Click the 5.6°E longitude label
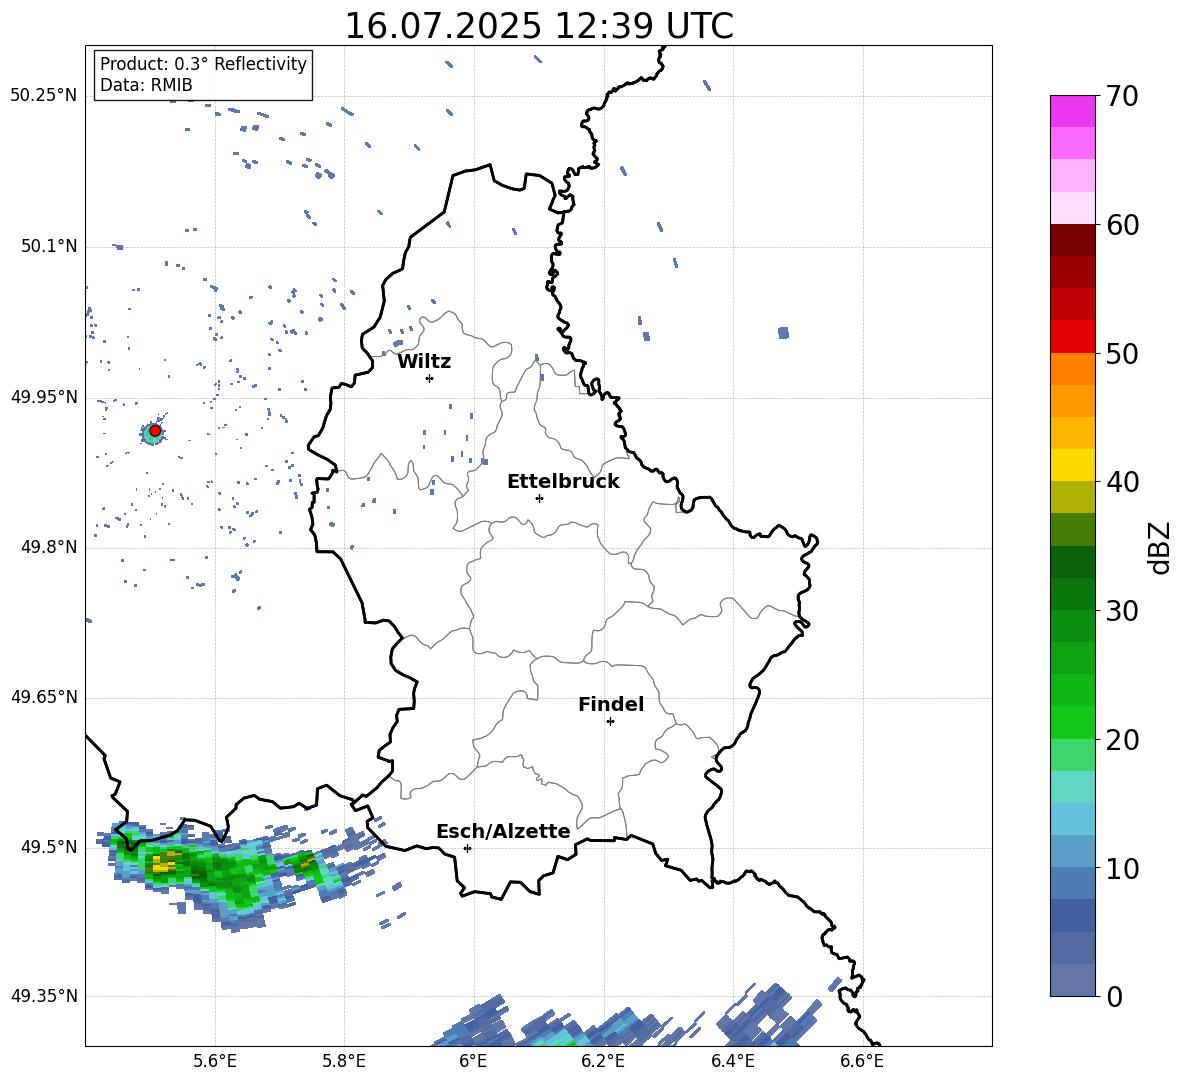 (215, 1062)
